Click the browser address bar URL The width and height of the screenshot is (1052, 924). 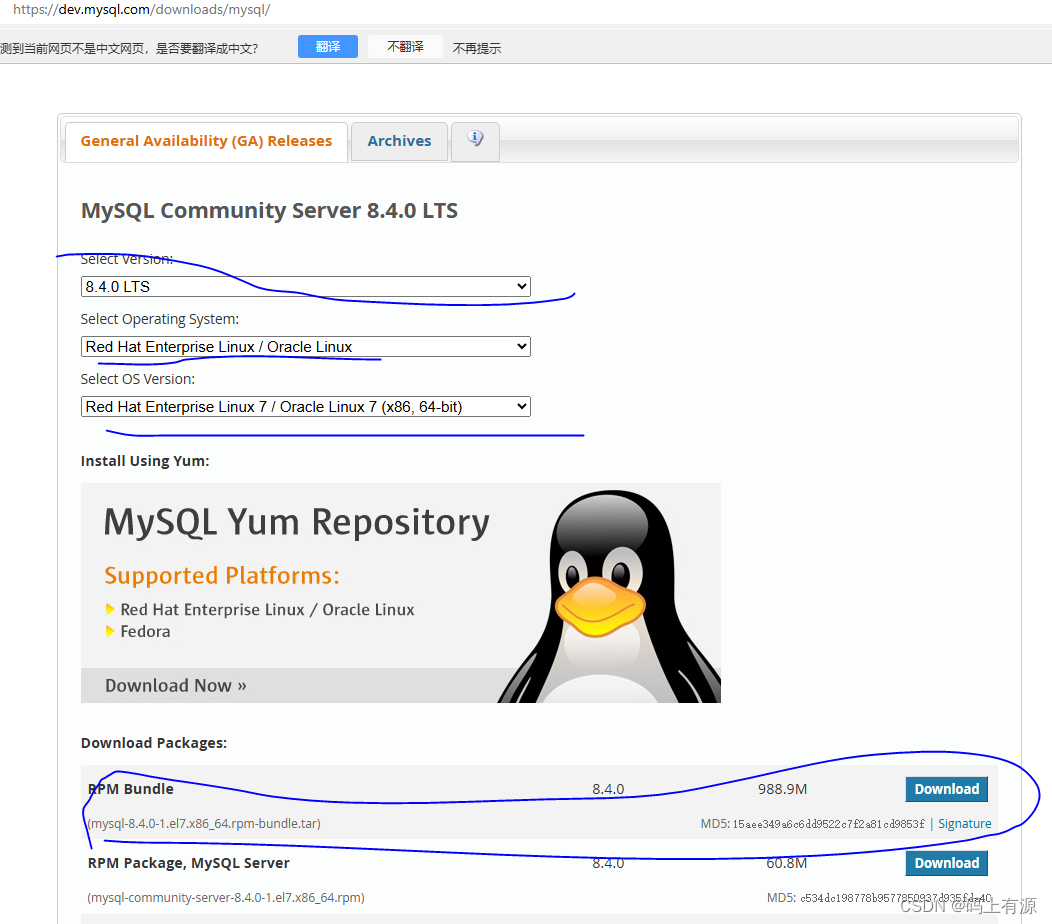coord(142,9)
